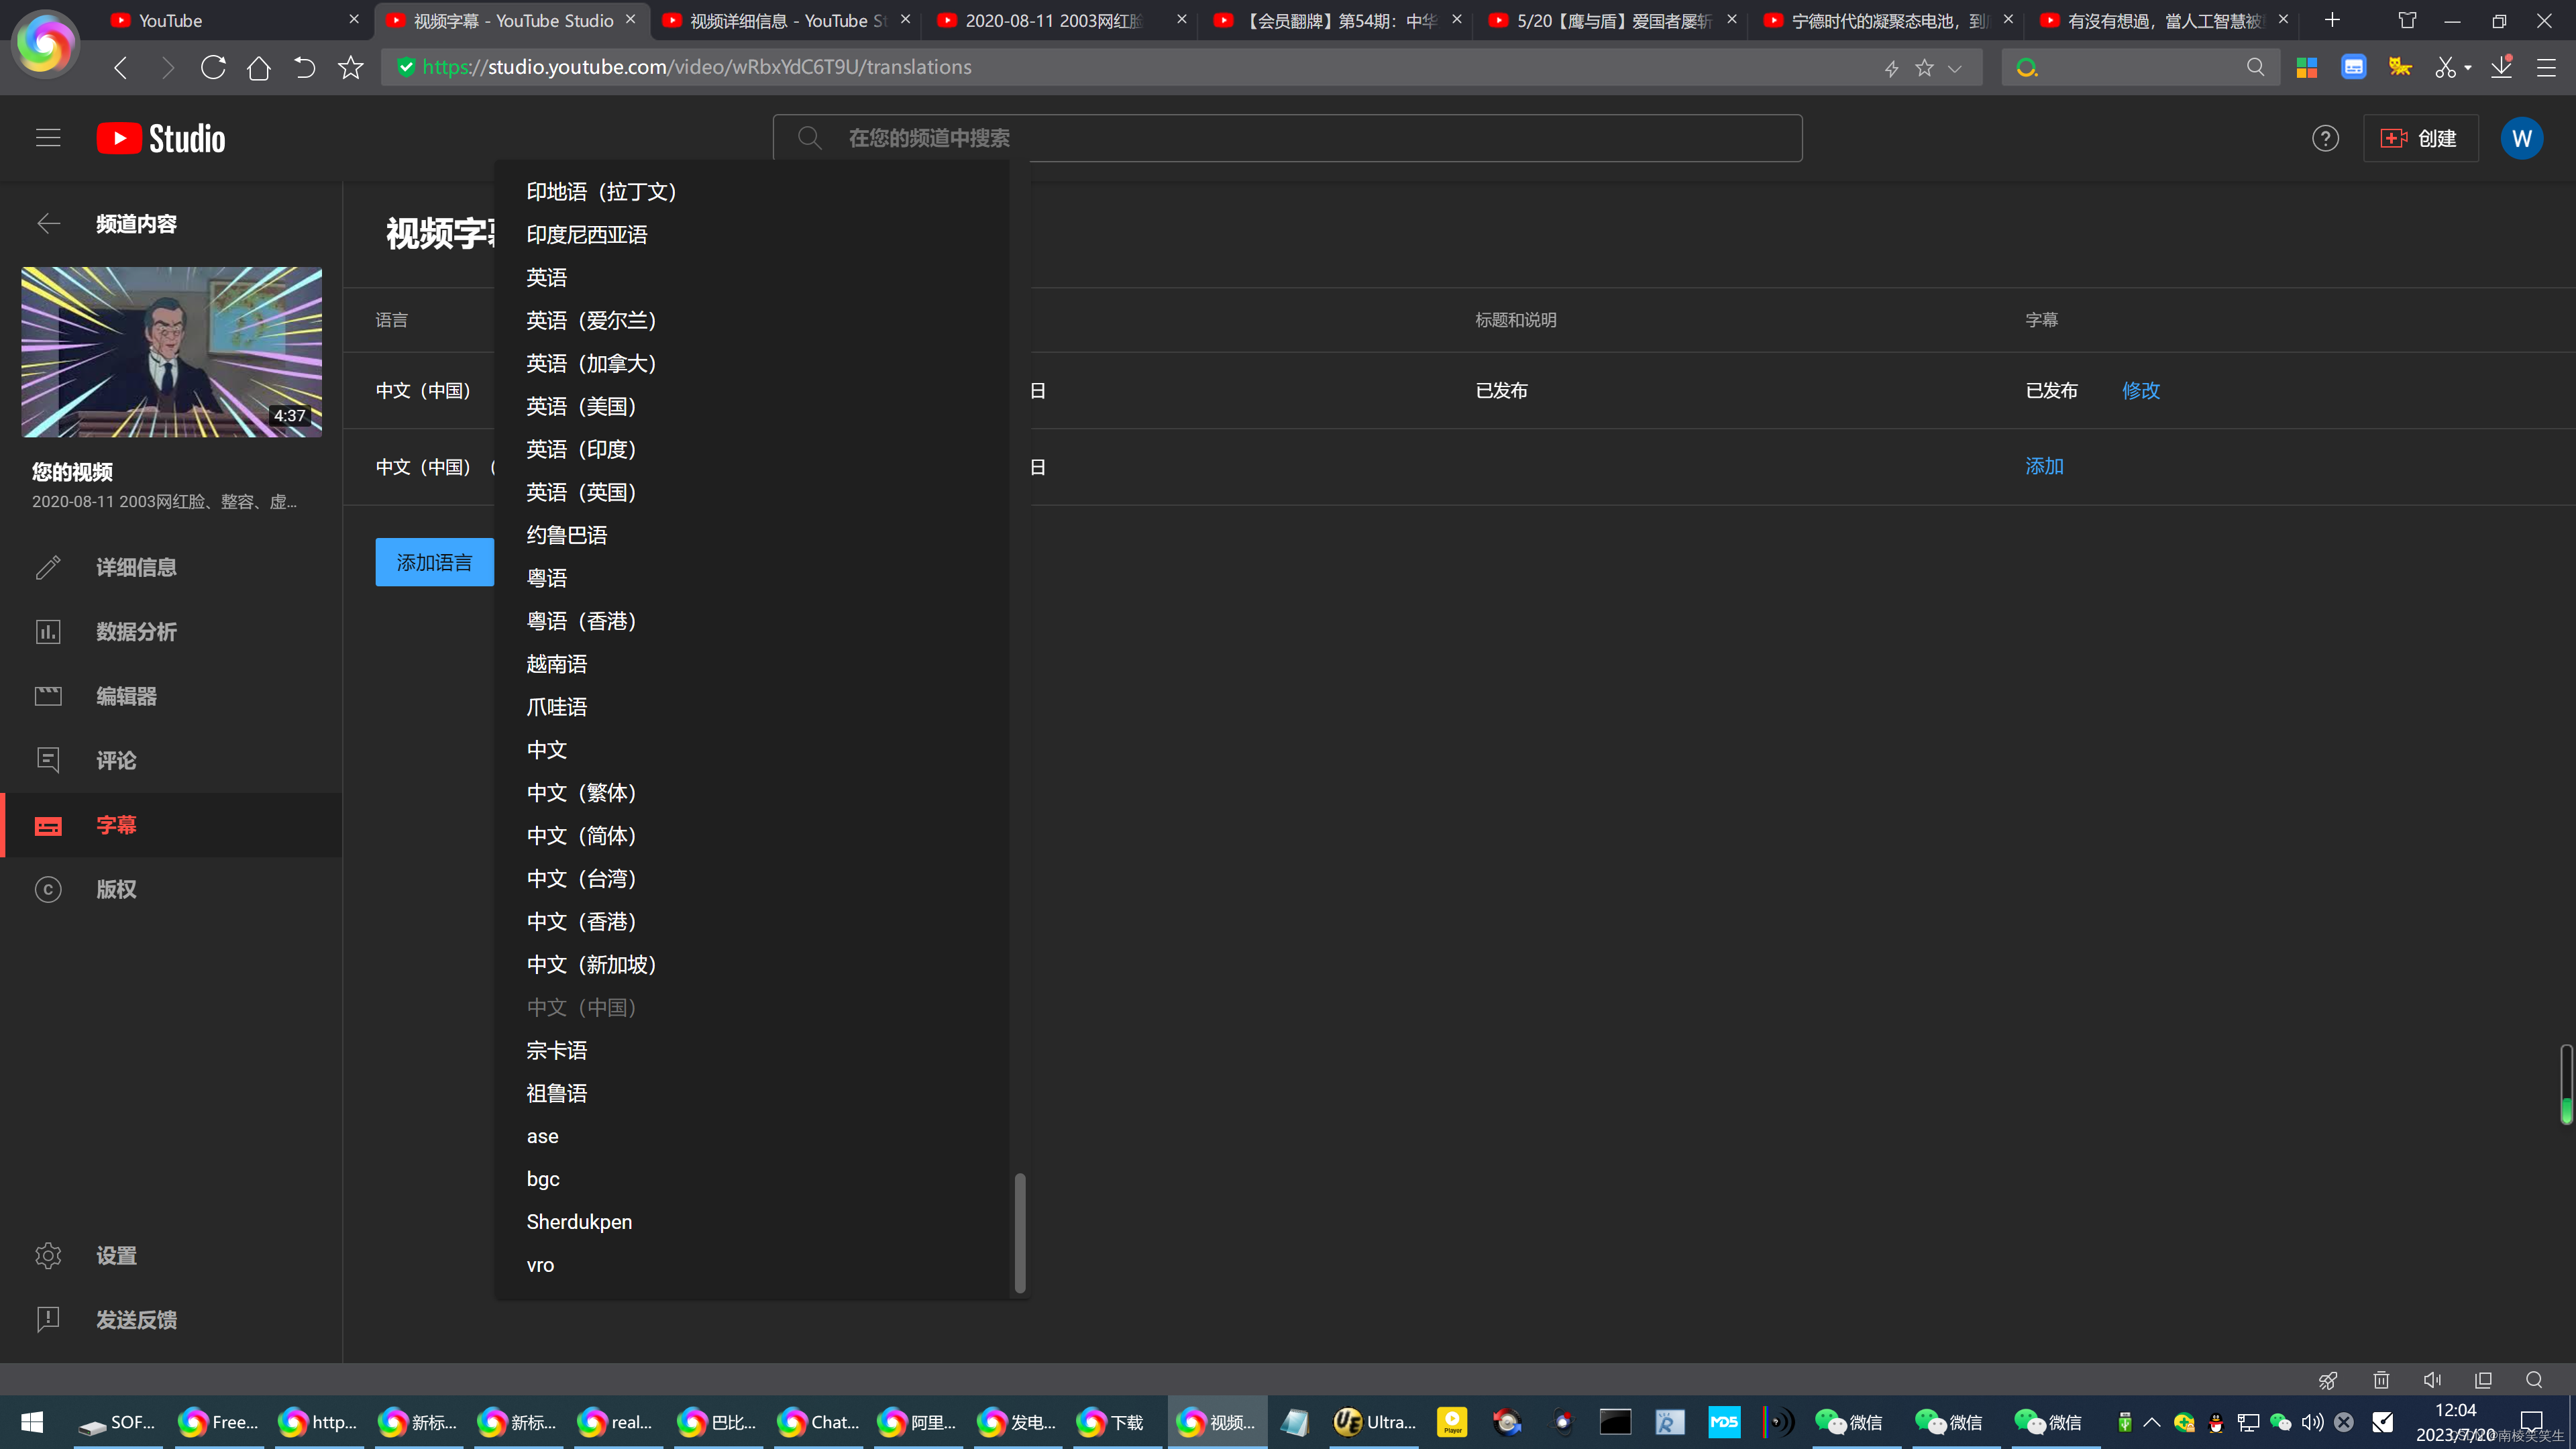Open the Copyright (版权) sidebar item
Screen dimensions: 2576x1449
(x=116, y=889)
